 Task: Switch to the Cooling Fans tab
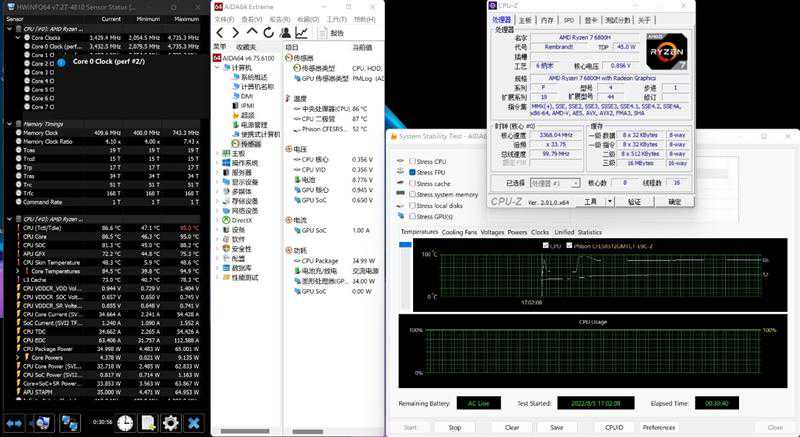coord(459,232)
